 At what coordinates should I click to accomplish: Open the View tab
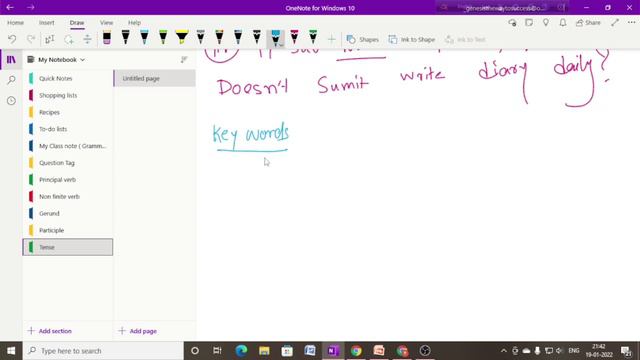pos(107,22)
